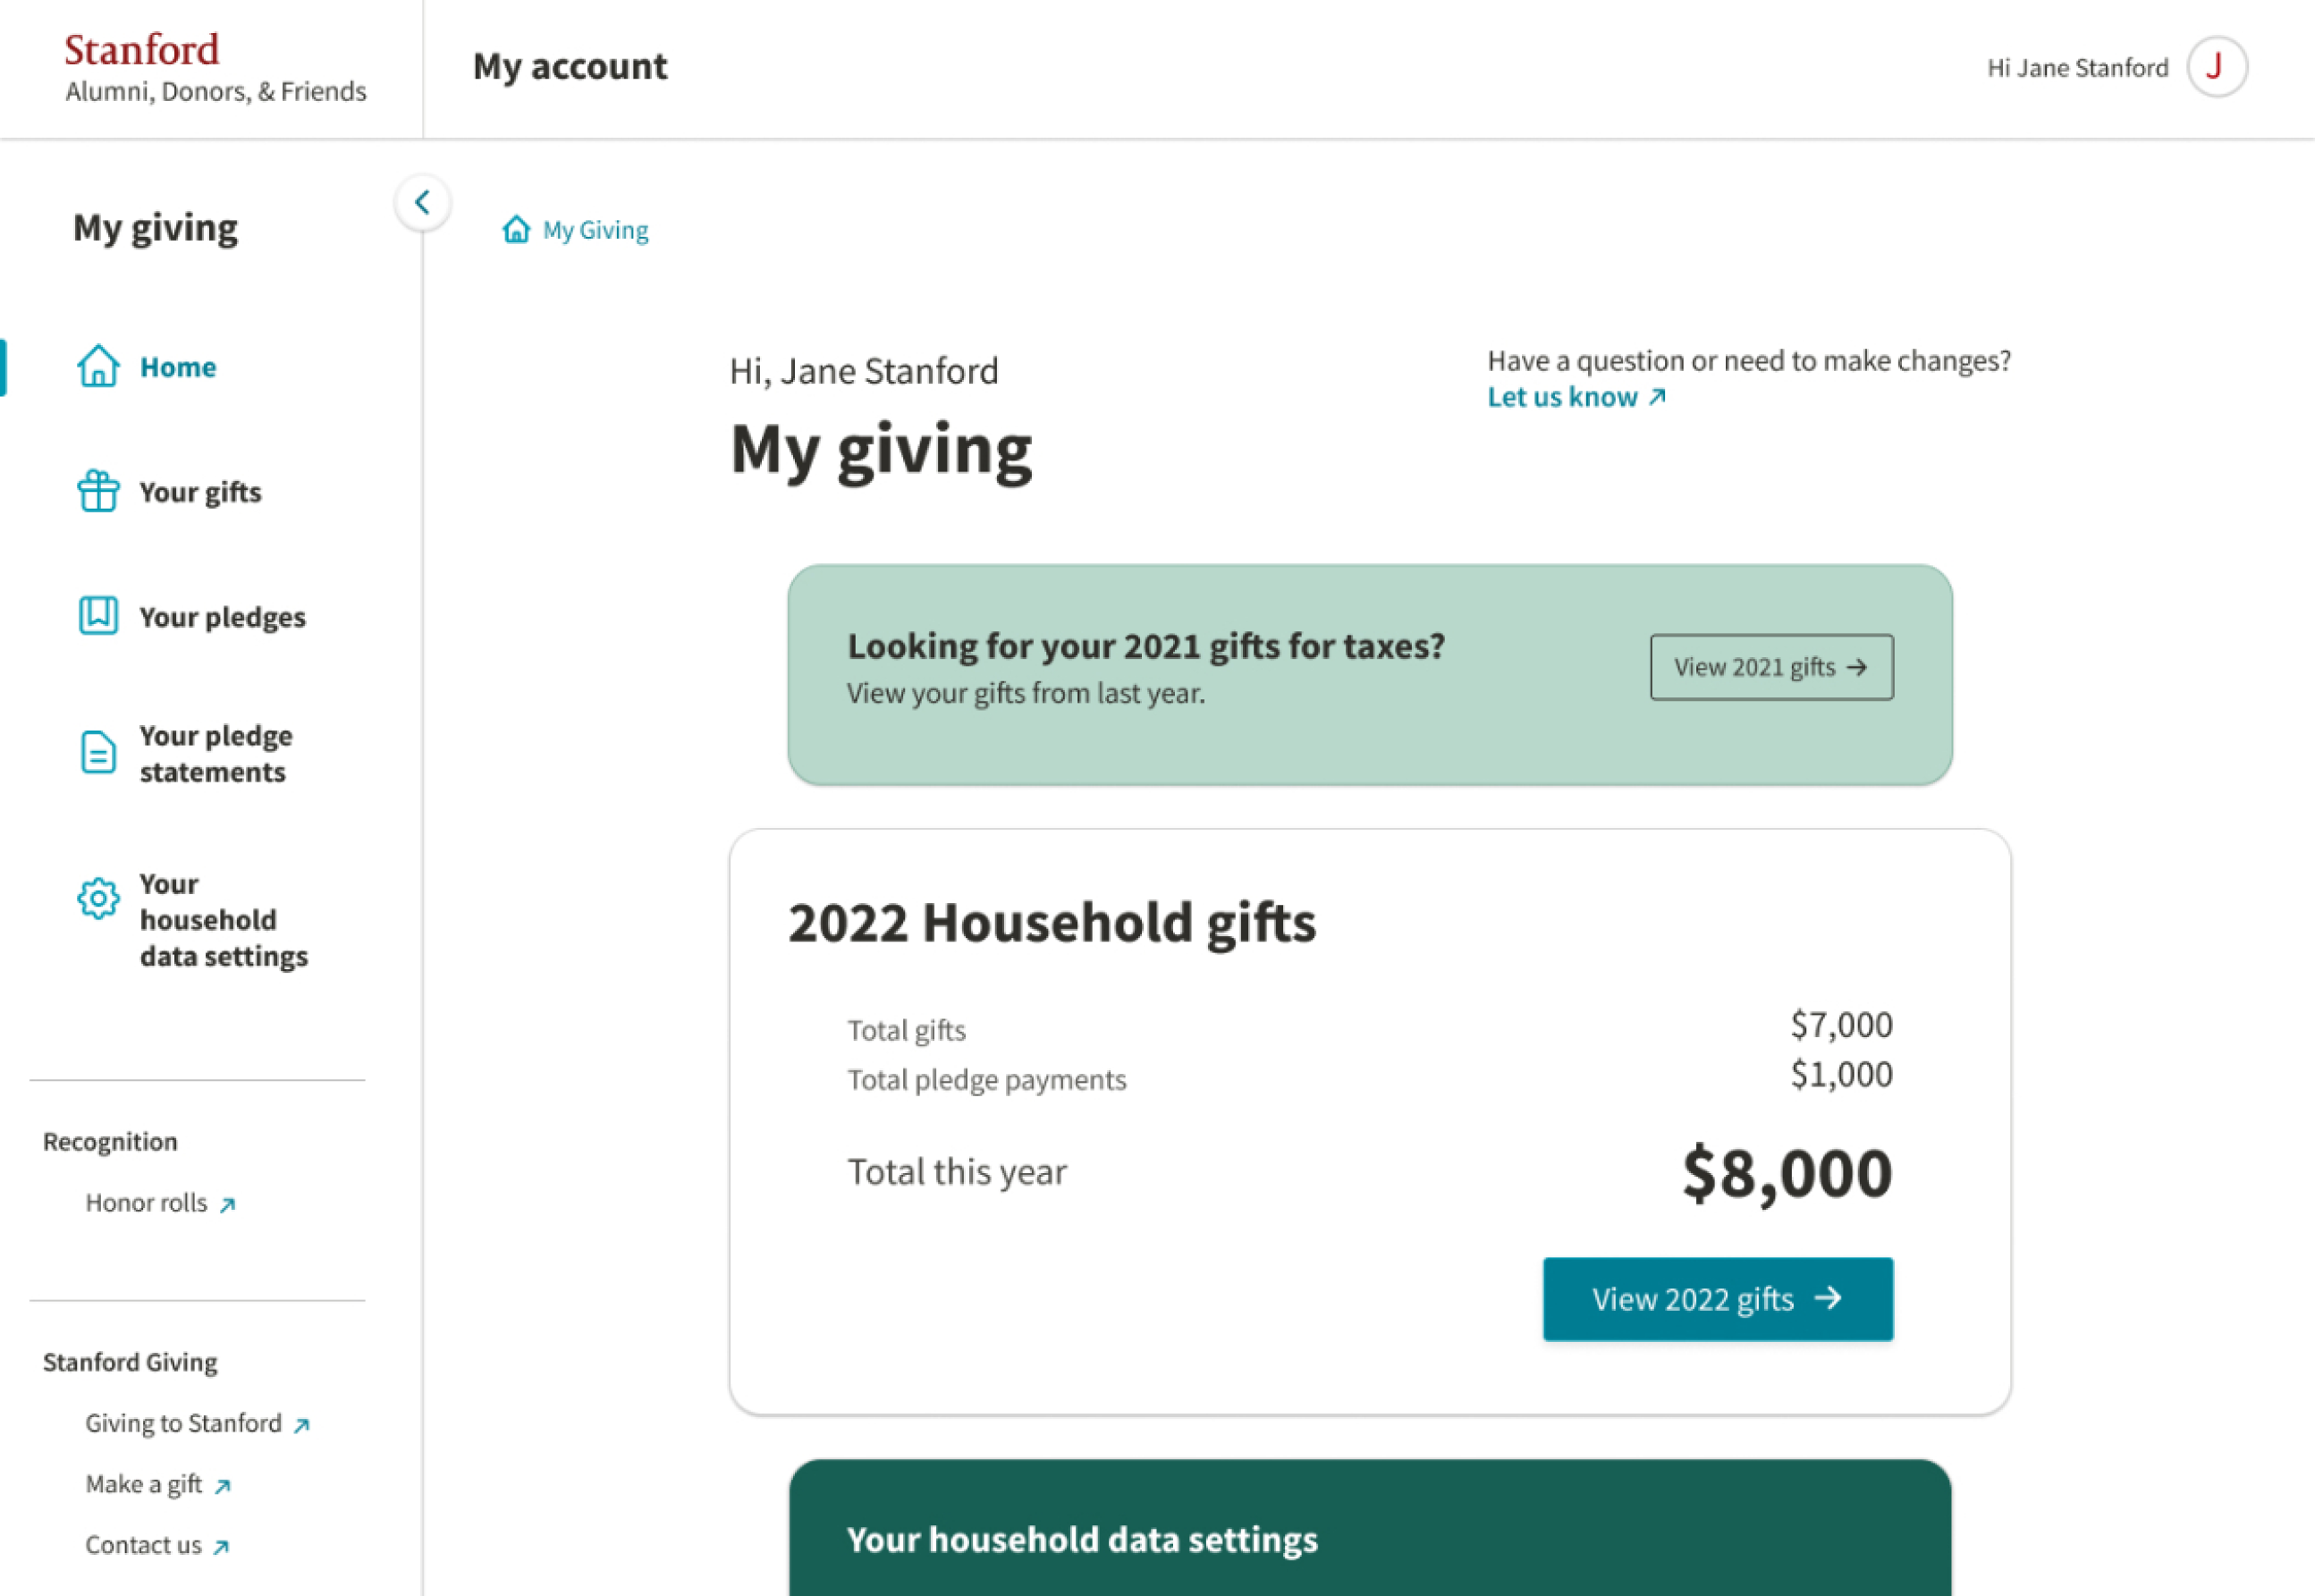Click the house icon in the breadcrumb

516,230
